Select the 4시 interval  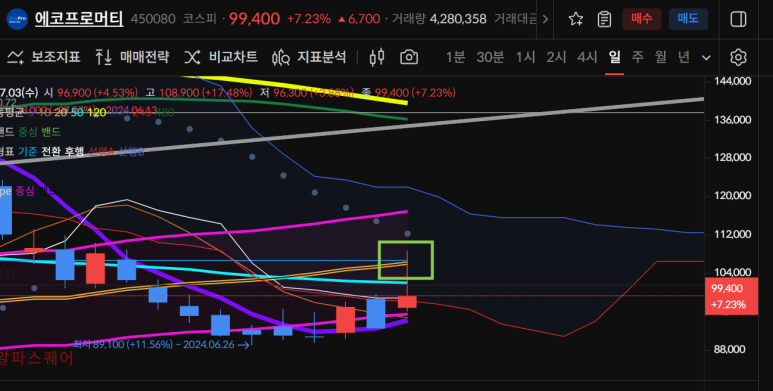coord(587,57)
